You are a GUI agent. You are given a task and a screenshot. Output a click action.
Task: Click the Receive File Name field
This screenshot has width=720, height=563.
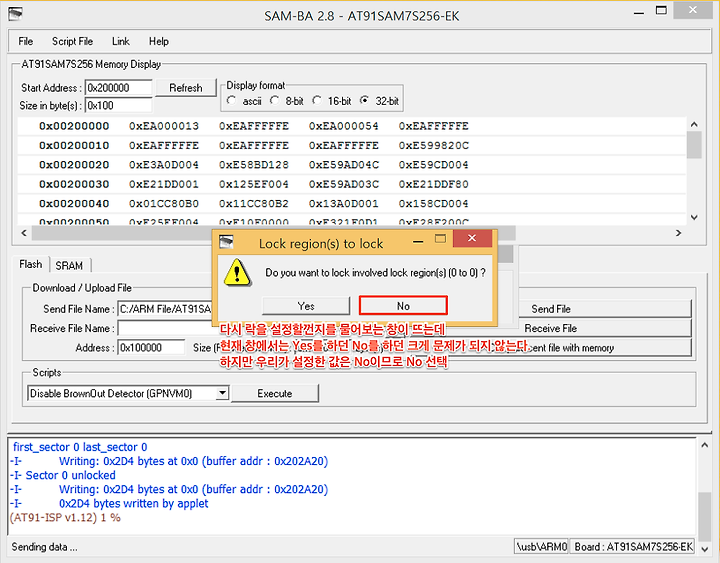pyautogui.click(x=165, y=328)
